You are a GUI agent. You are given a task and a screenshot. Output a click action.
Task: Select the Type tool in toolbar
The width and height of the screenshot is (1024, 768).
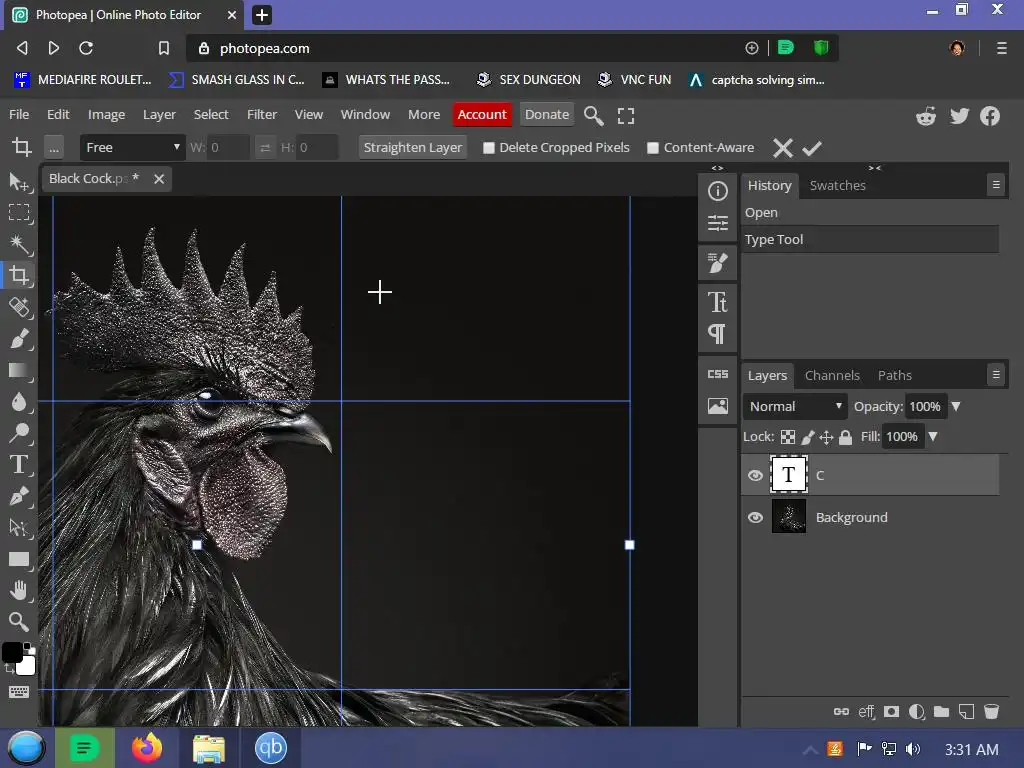click(19, 464)
